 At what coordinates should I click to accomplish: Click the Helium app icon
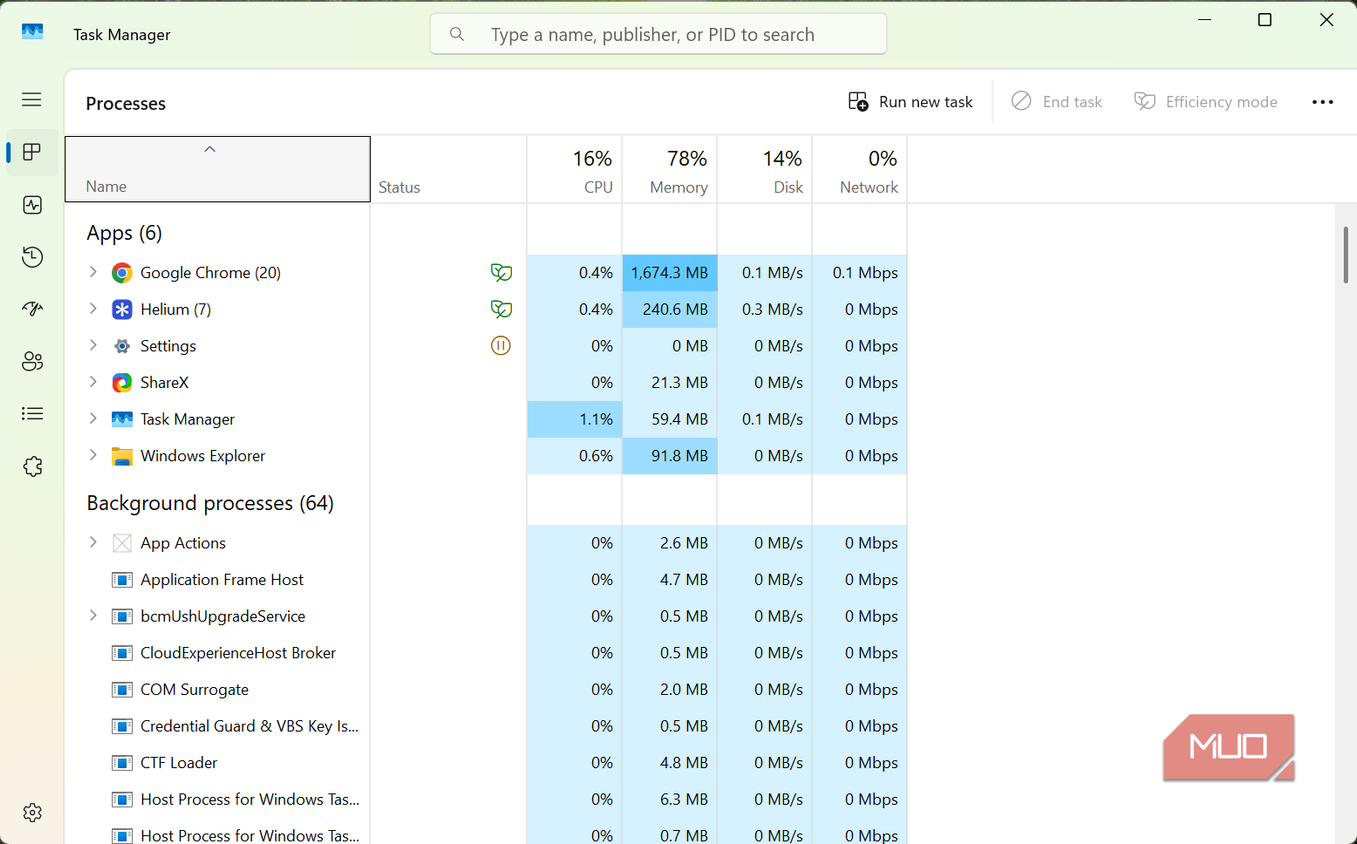tap(122, 309)
